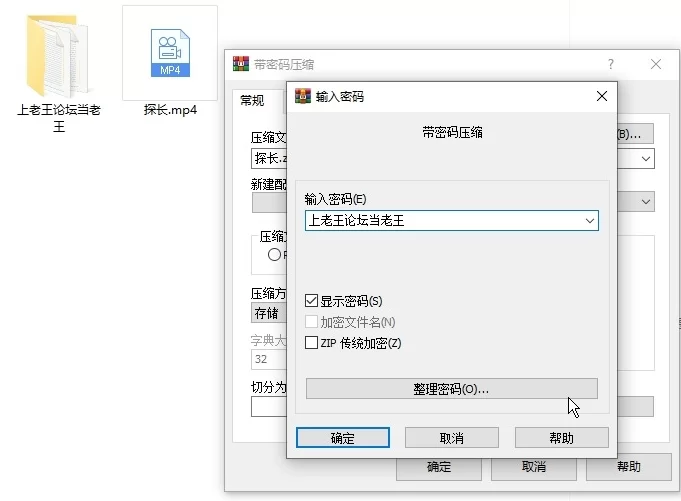Click the browse (B)... button
The height and width of the screenshot is (501, 681).
[635, 134]
